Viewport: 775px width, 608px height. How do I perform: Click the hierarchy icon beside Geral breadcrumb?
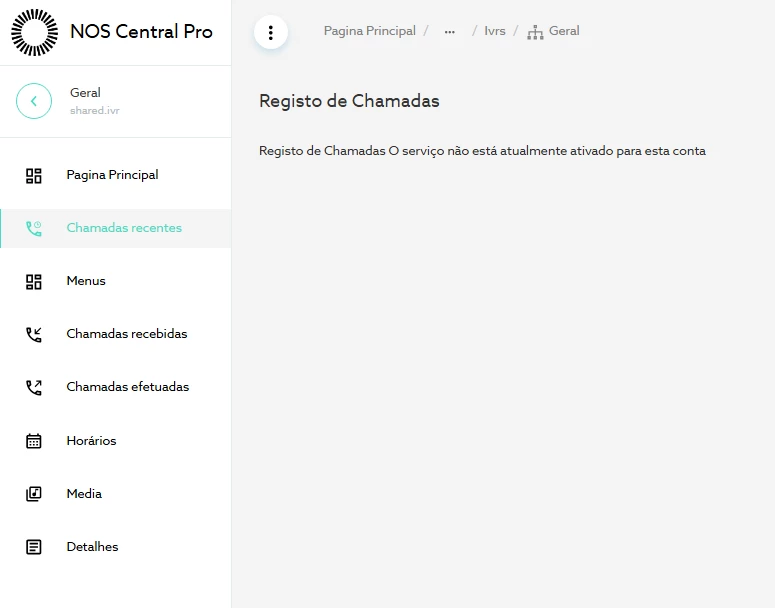(x=536, y=32)
